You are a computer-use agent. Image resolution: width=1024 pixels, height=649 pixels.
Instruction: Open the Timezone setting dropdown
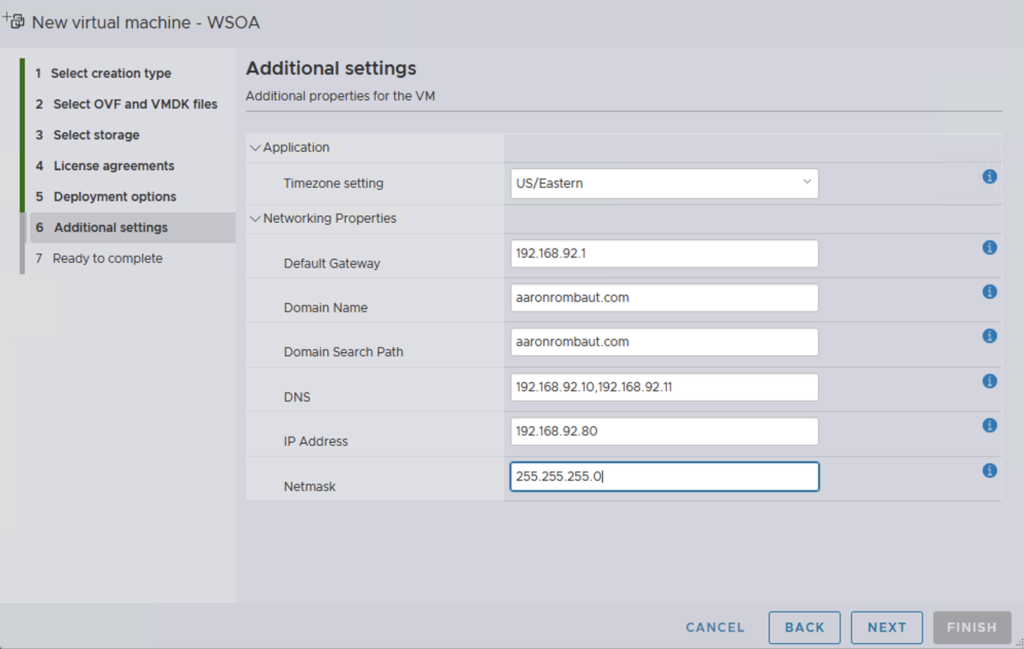(664, 183)
